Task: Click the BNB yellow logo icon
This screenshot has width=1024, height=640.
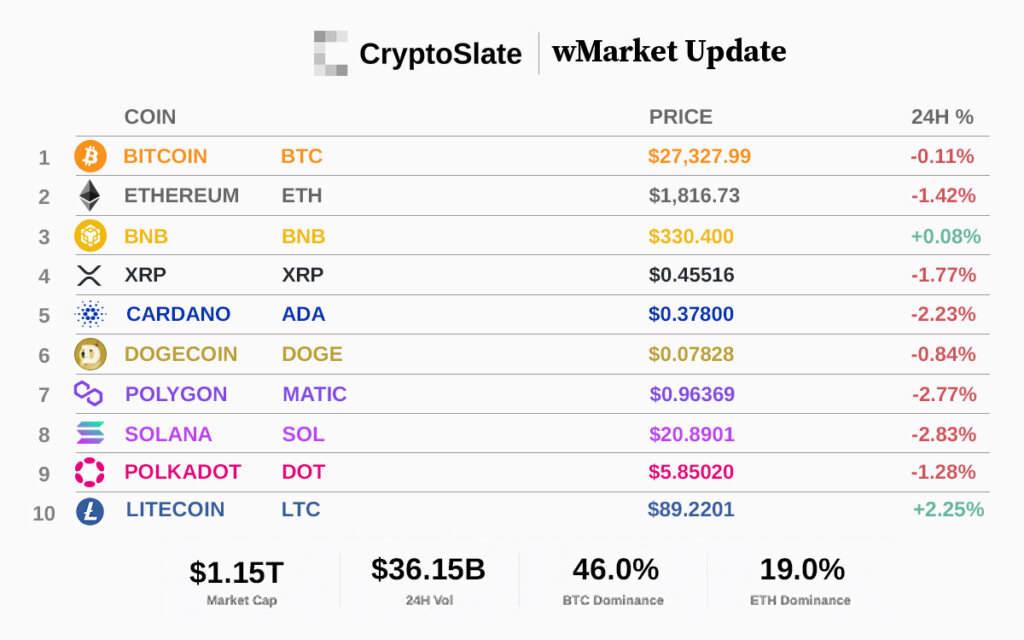Action: click(x=90, y=236)
